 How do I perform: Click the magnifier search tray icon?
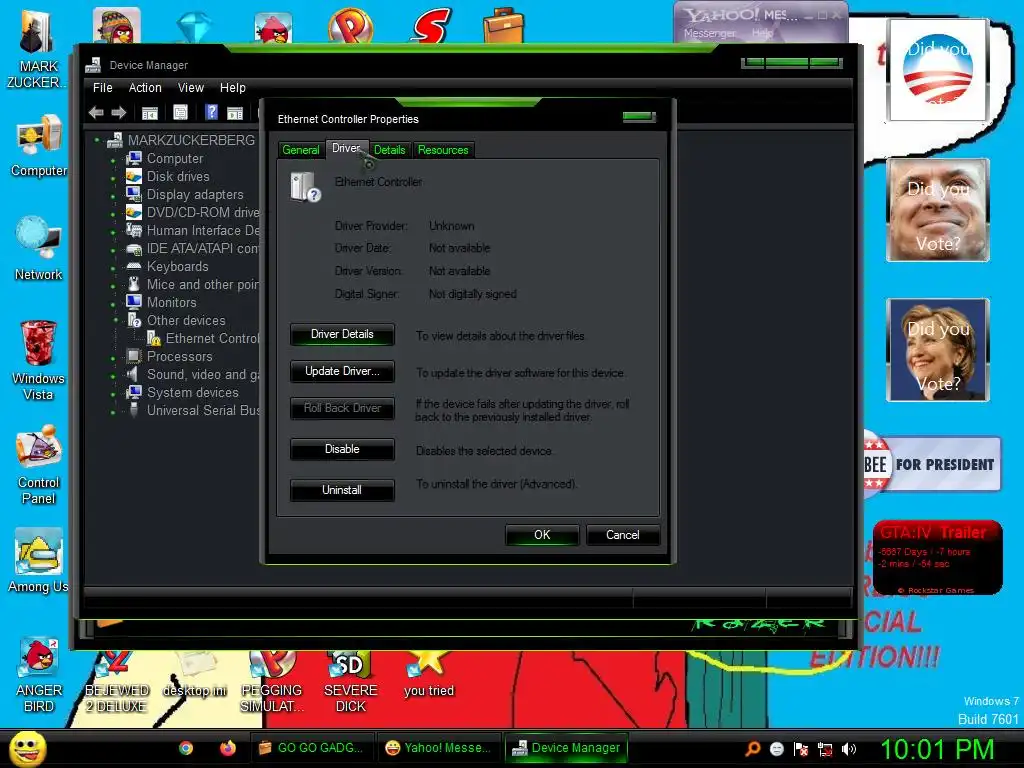752,749
